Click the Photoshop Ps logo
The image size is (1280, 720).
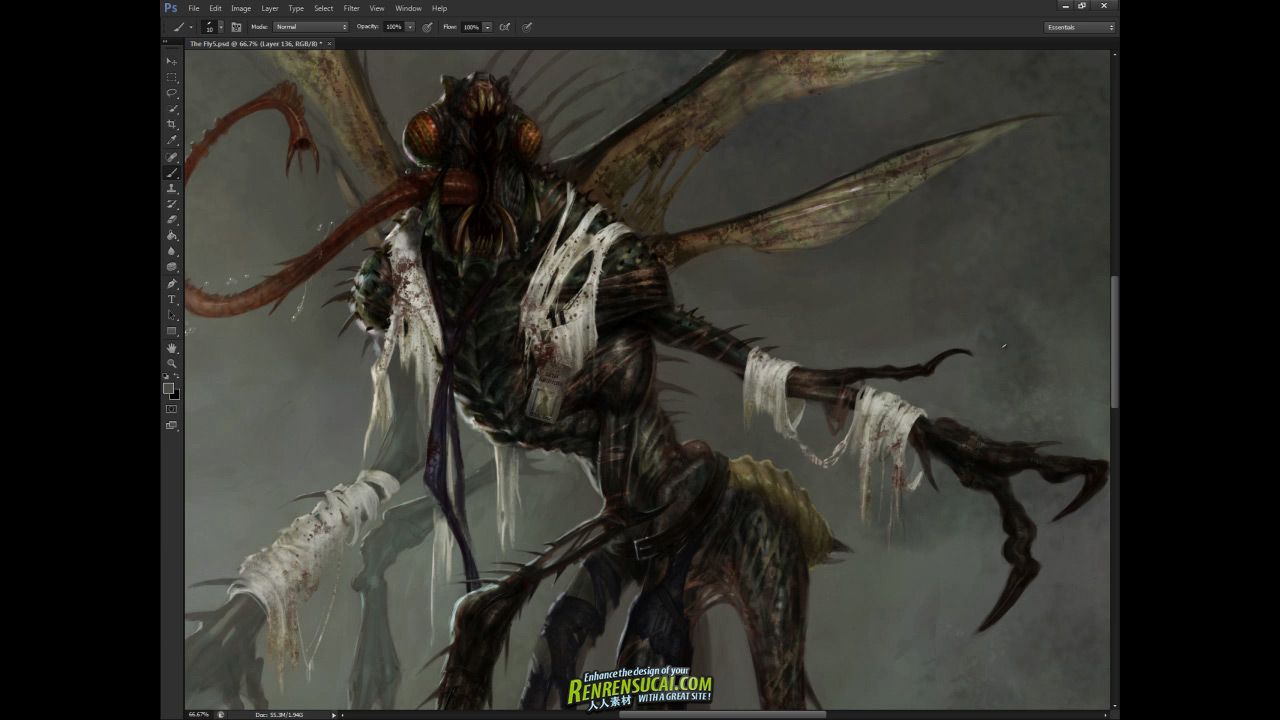pyautogui.click(x=171, y=8)
